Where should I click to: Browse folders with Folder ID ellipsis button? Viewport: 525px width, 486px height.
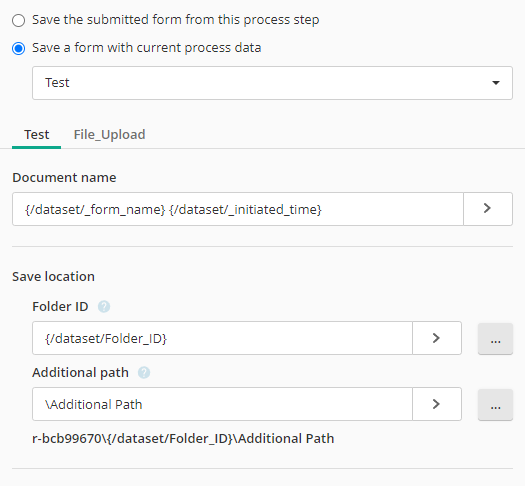coord(495,338)
